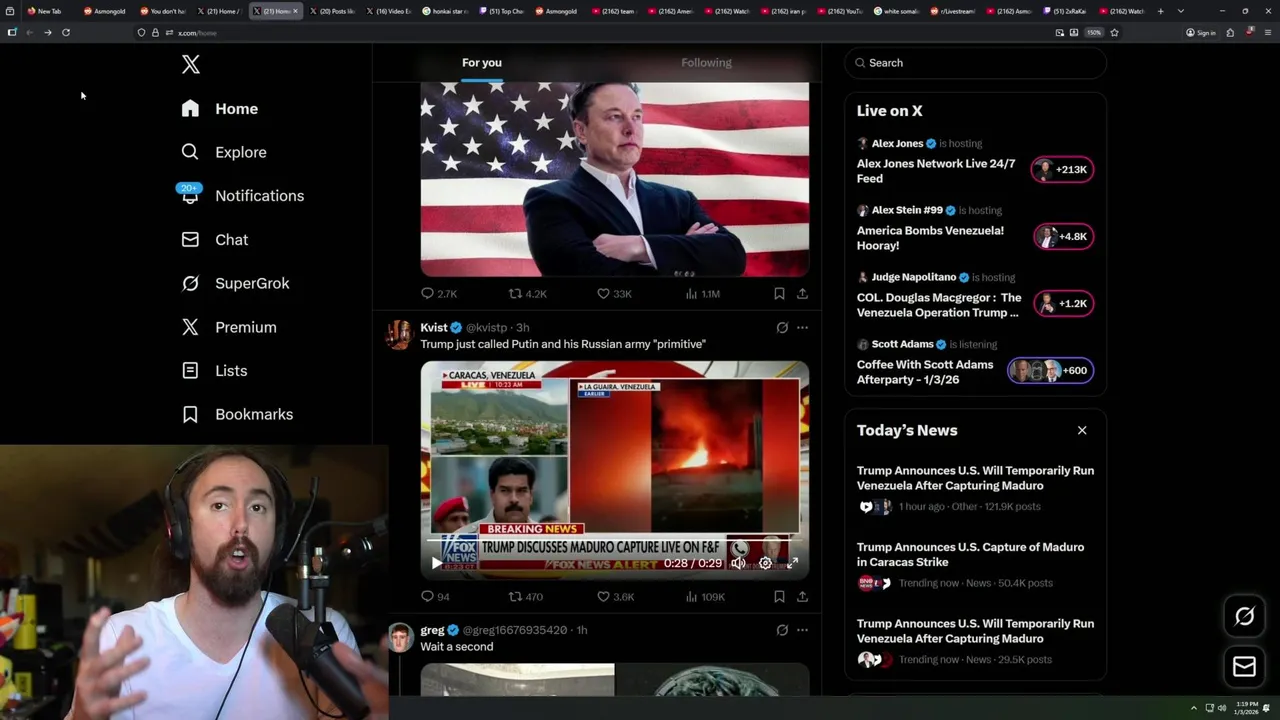Image resolution: width=1280 pixels, height=720 pixels.
Task: Open Bookmarks from sidebar
Action: (238, 414)
